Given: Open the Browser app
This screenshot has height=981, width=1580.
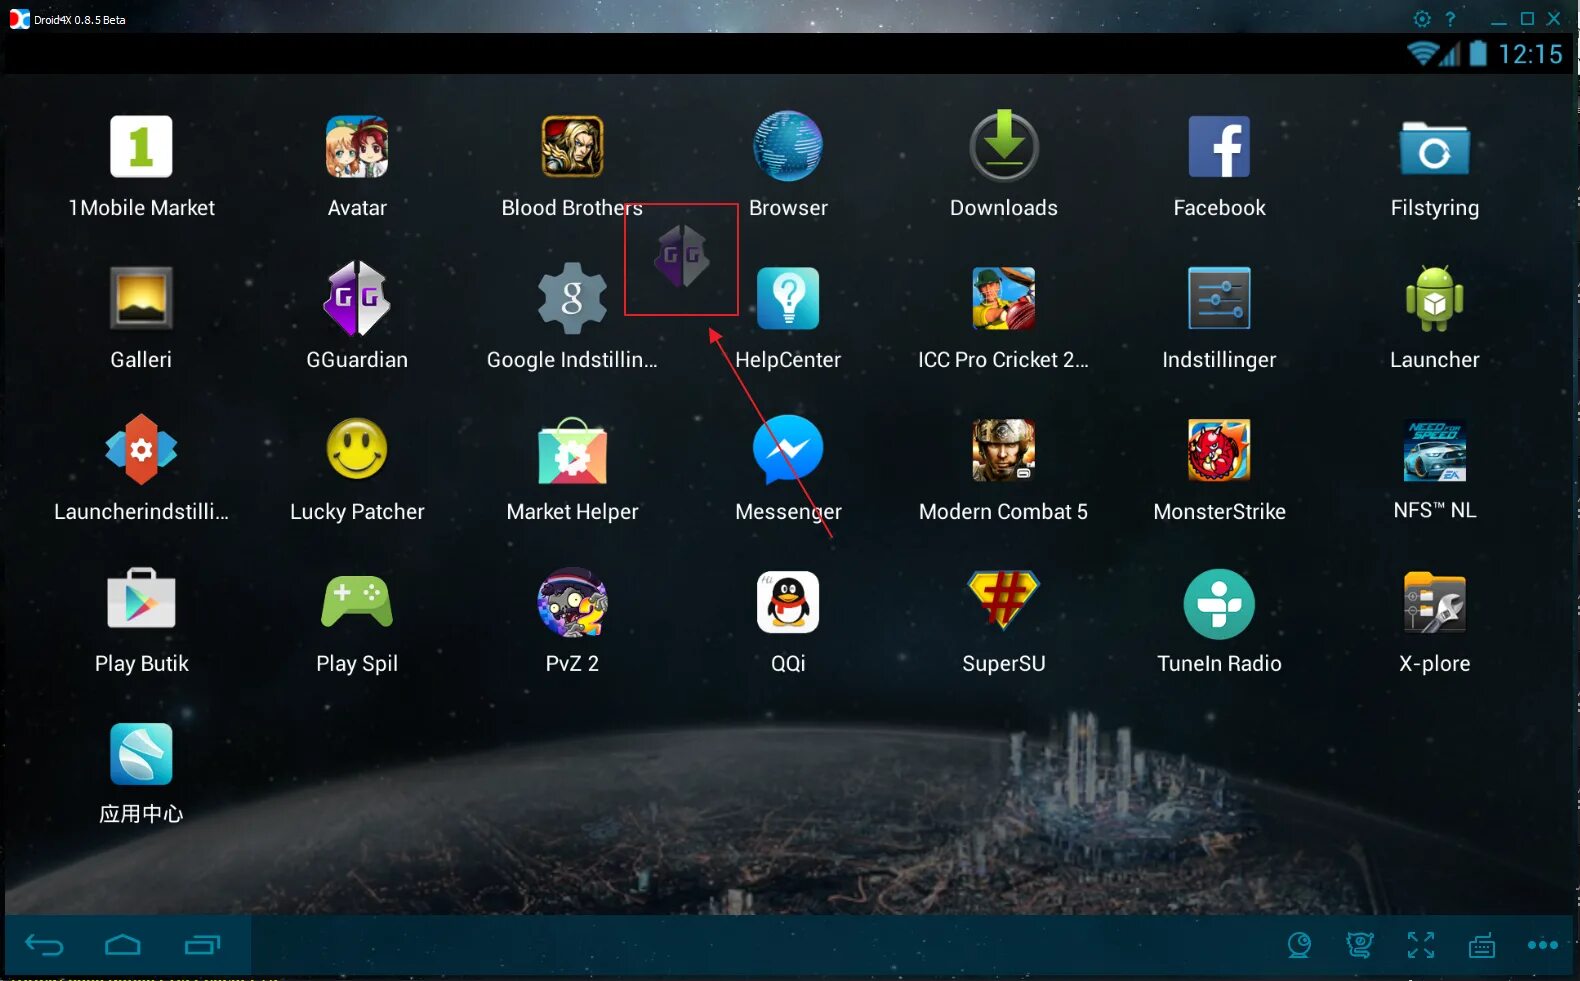Looking at the screenshot, I should point(788,147).
